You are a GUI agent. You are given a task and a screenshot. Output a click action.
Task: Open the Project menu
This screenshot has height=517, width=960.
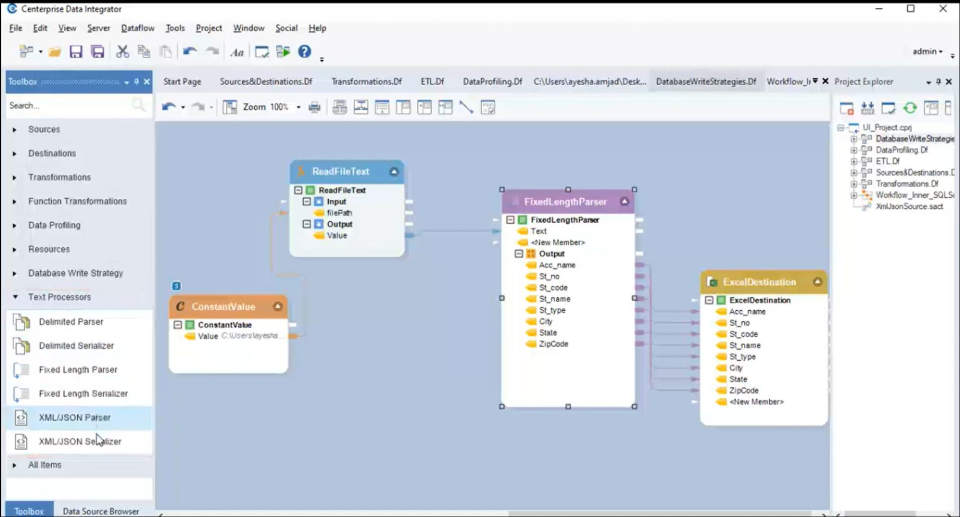[x=209, y=28]
